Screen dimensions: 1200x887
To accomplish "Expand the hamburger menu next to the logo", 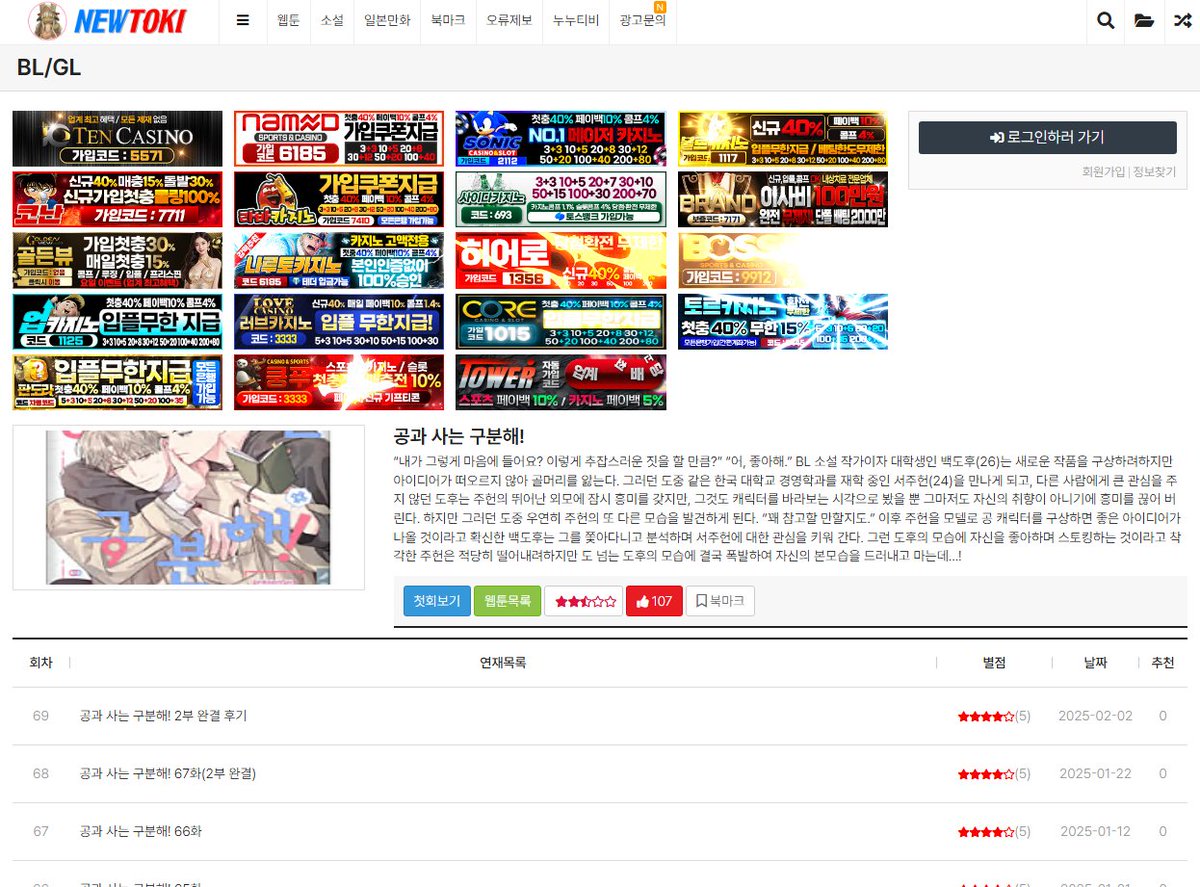I will [x=242, y=20].
